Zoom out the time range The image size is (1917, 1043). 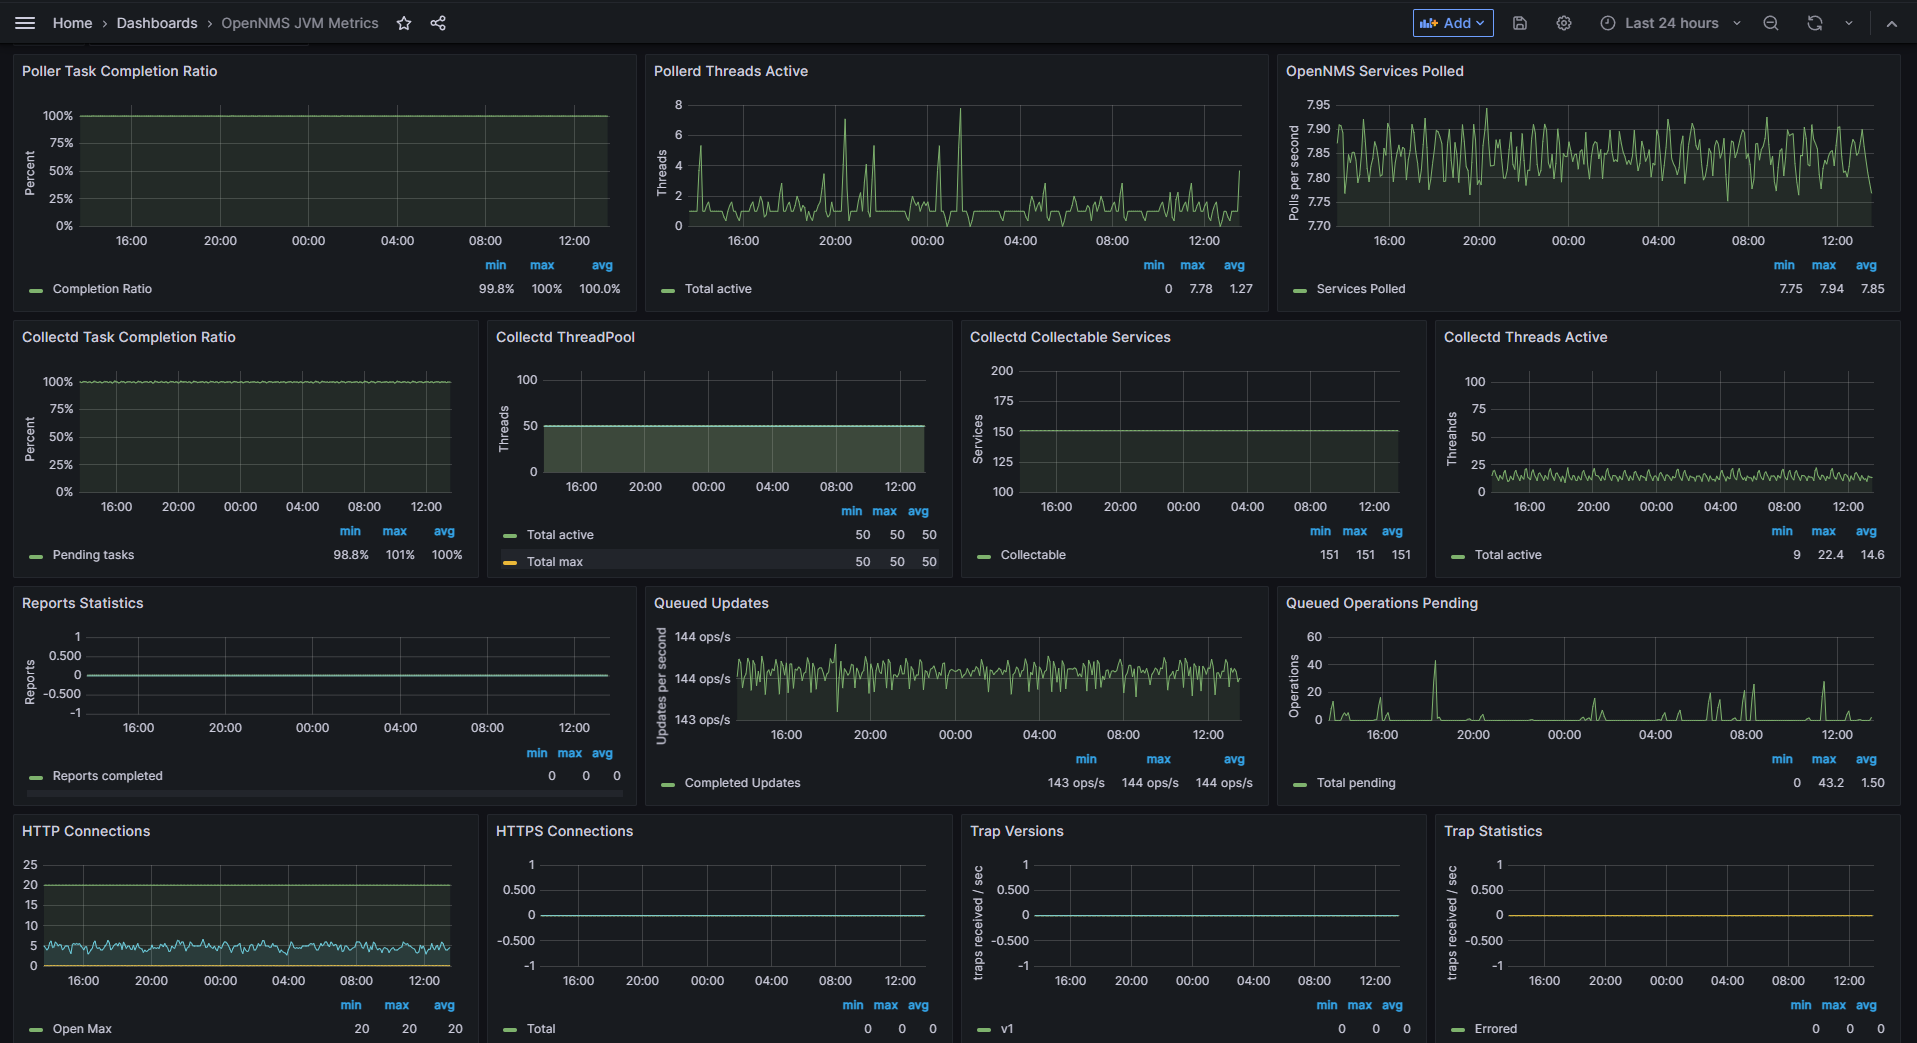pos(1771,23)
